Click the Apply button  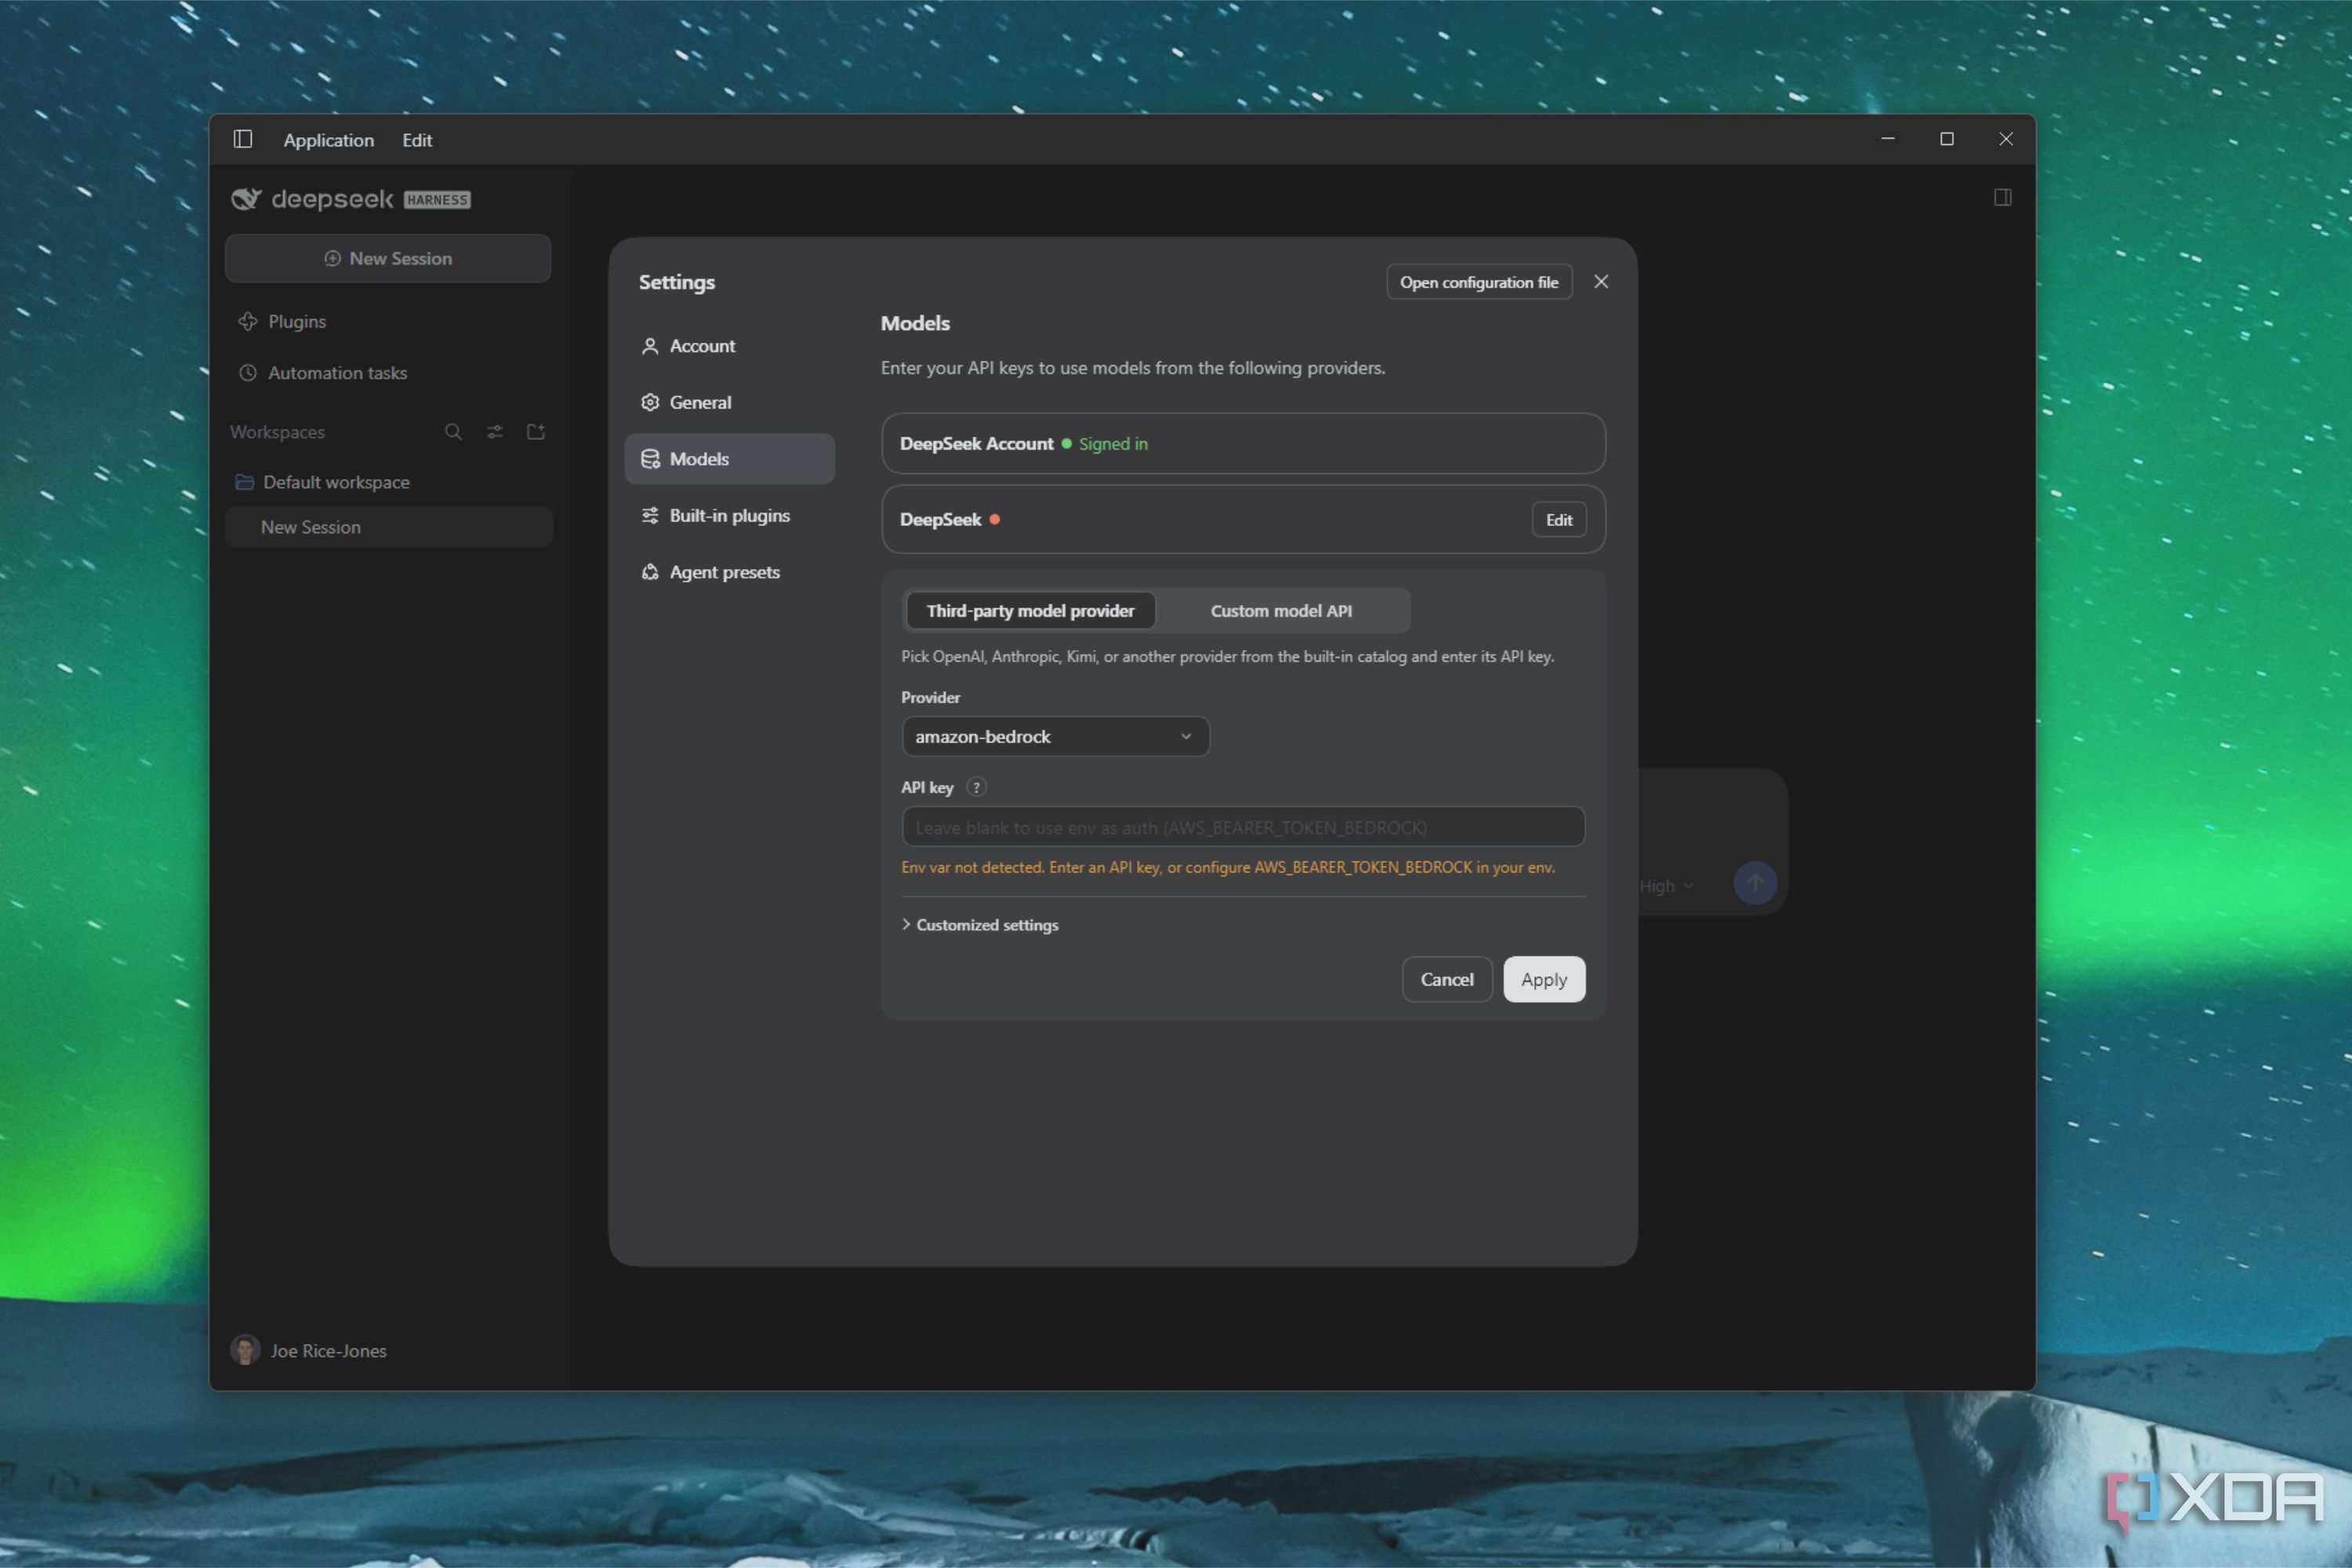point(1544,980)
